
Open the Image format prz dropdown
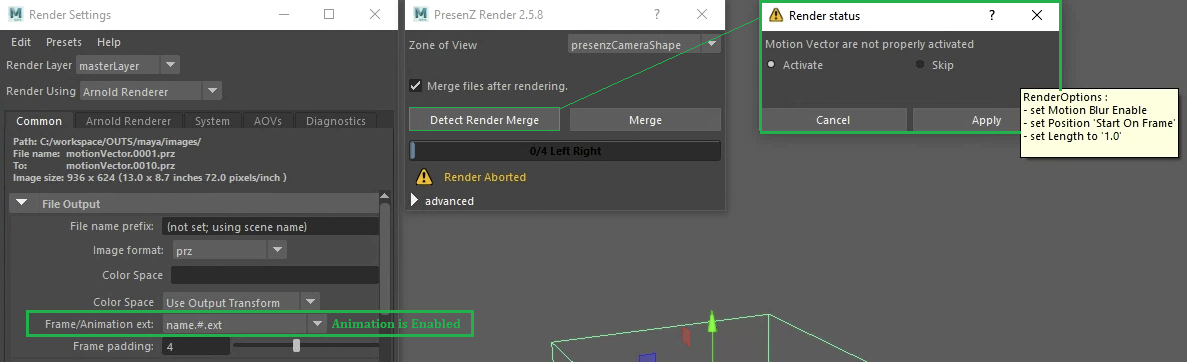pyautogui.click(x=229, y=250)
